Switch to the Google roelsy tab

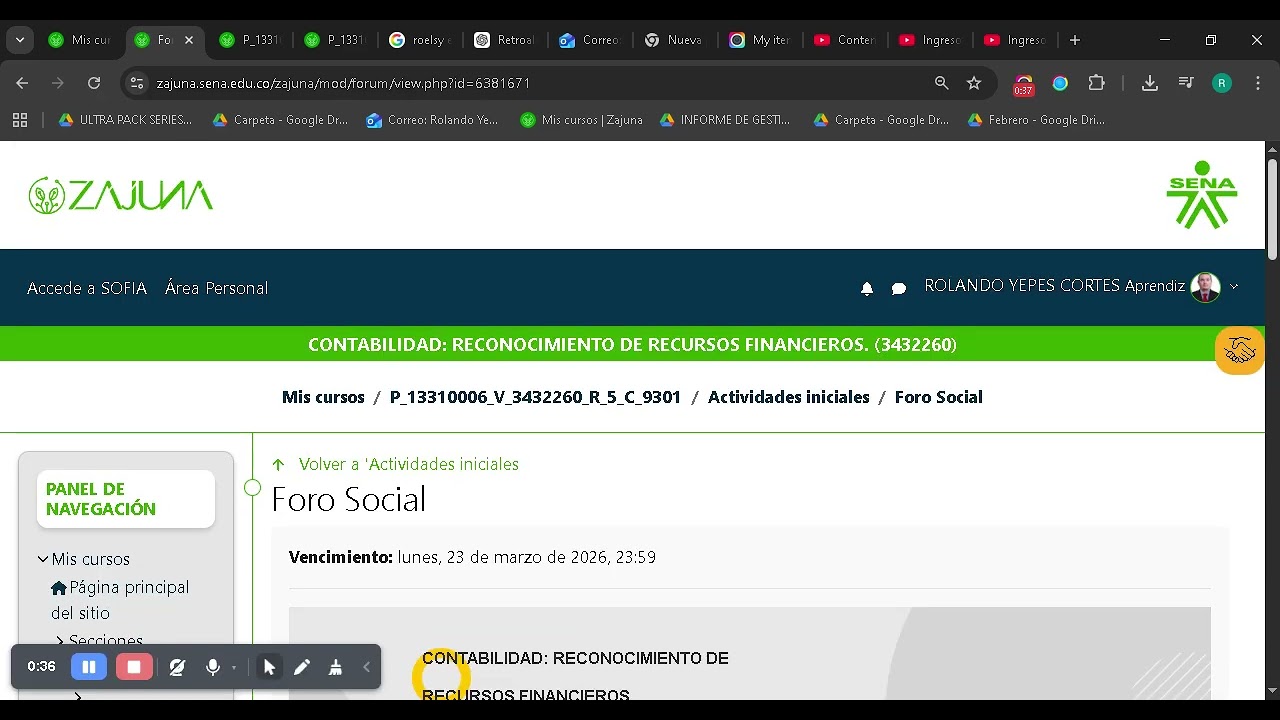[x=420, y=40]
